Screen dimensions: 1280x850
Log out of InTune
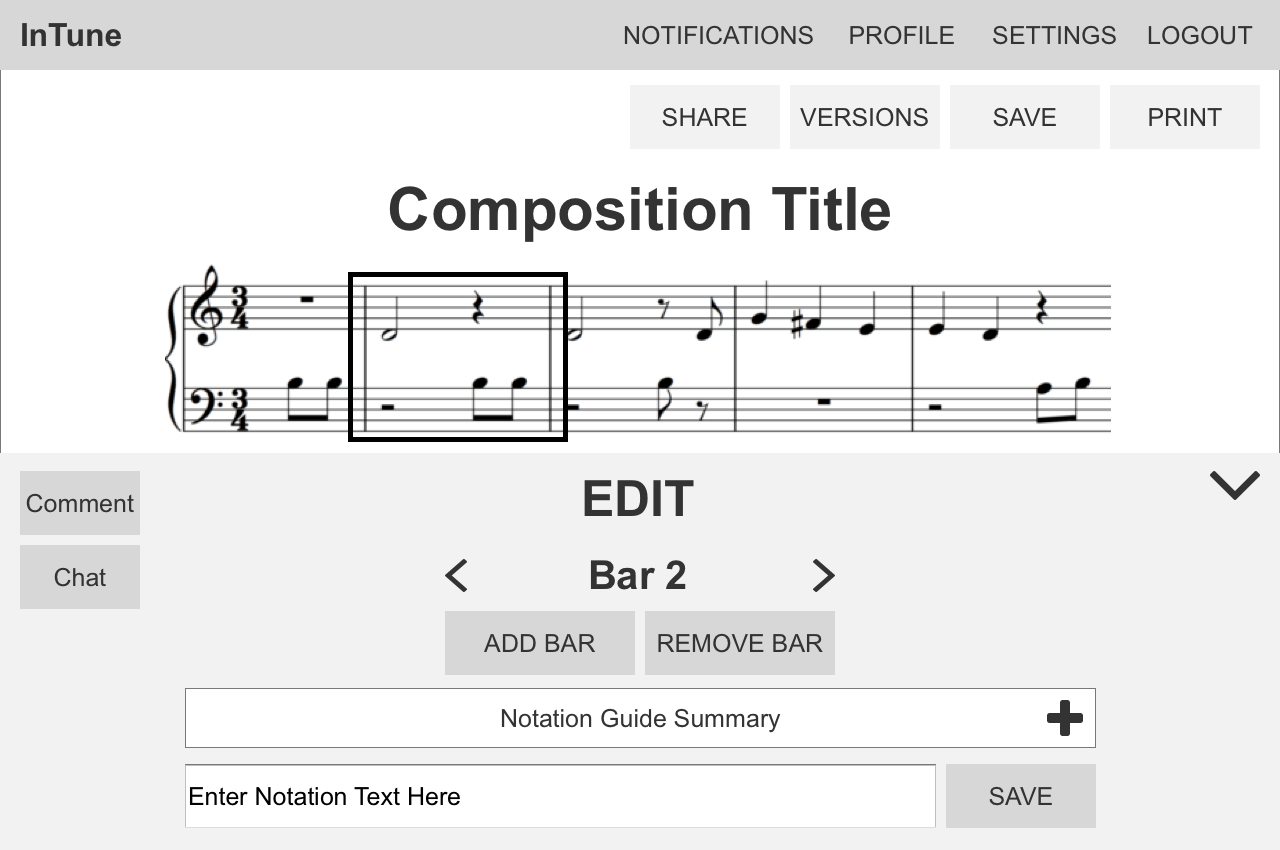(1199, 35)
